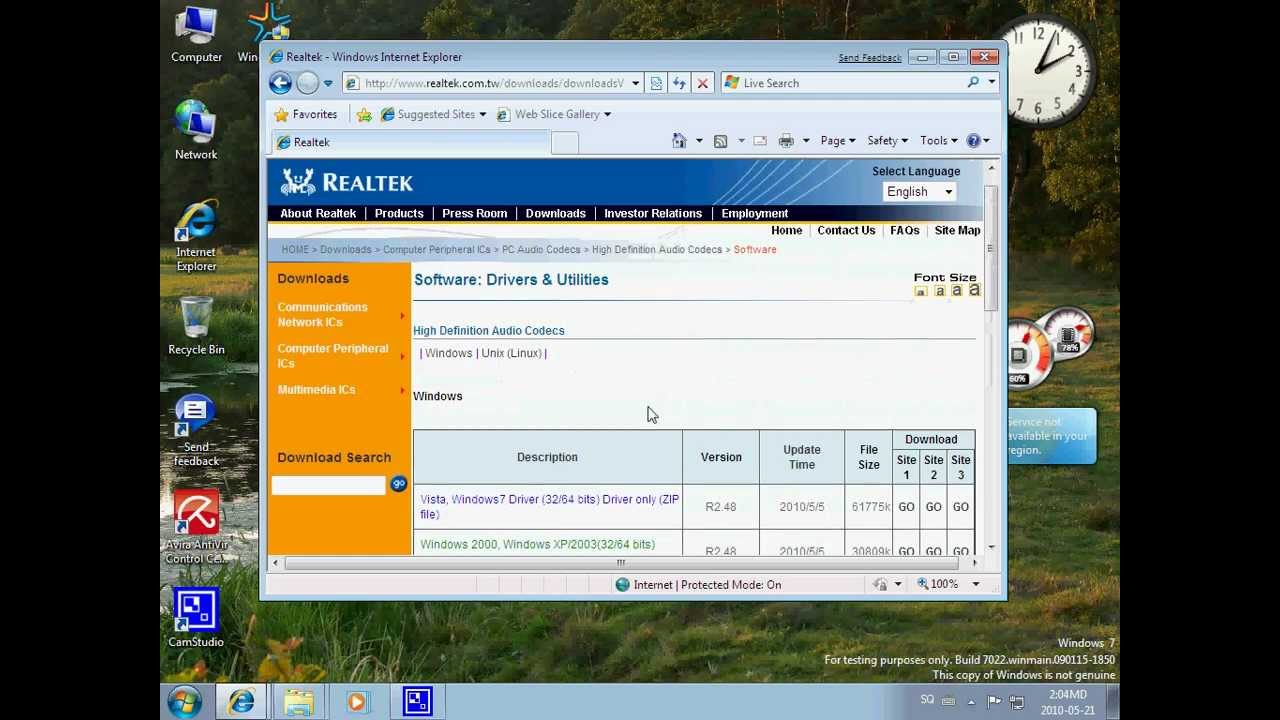The width and height of the screenshot is (1280, 720).
Task: Click the Read Mail envelope icon
Action: coord(760,141)
